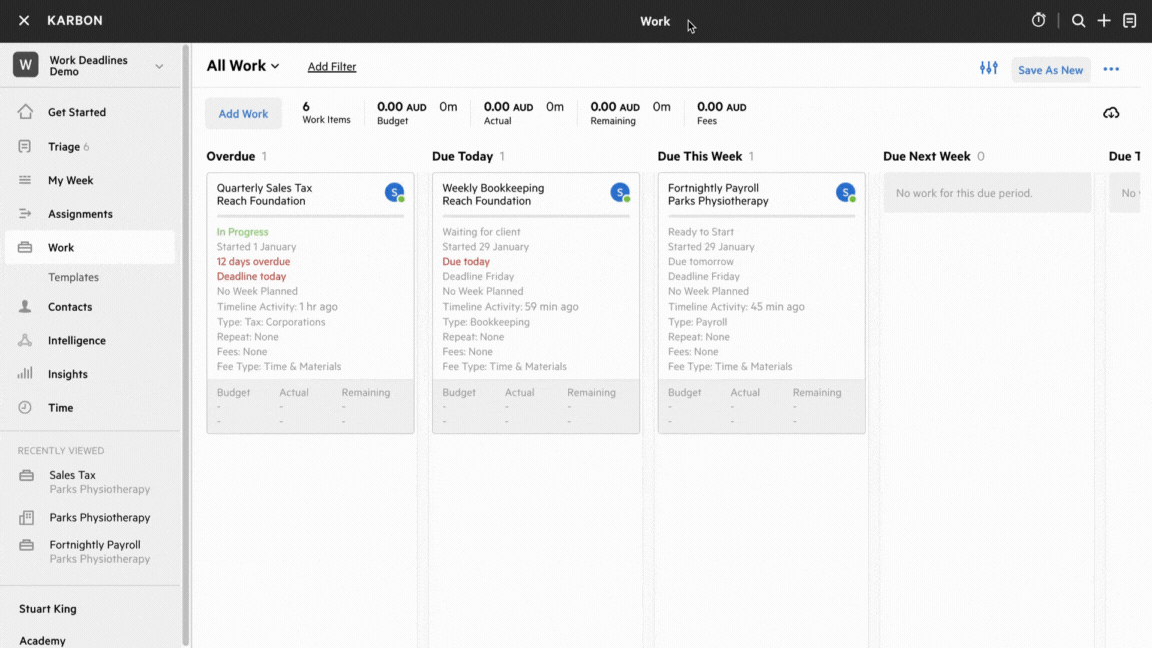Click briefcase icon beside recent Sales Tax
Screen dimensions: 1152x648
tap(26, 475)
